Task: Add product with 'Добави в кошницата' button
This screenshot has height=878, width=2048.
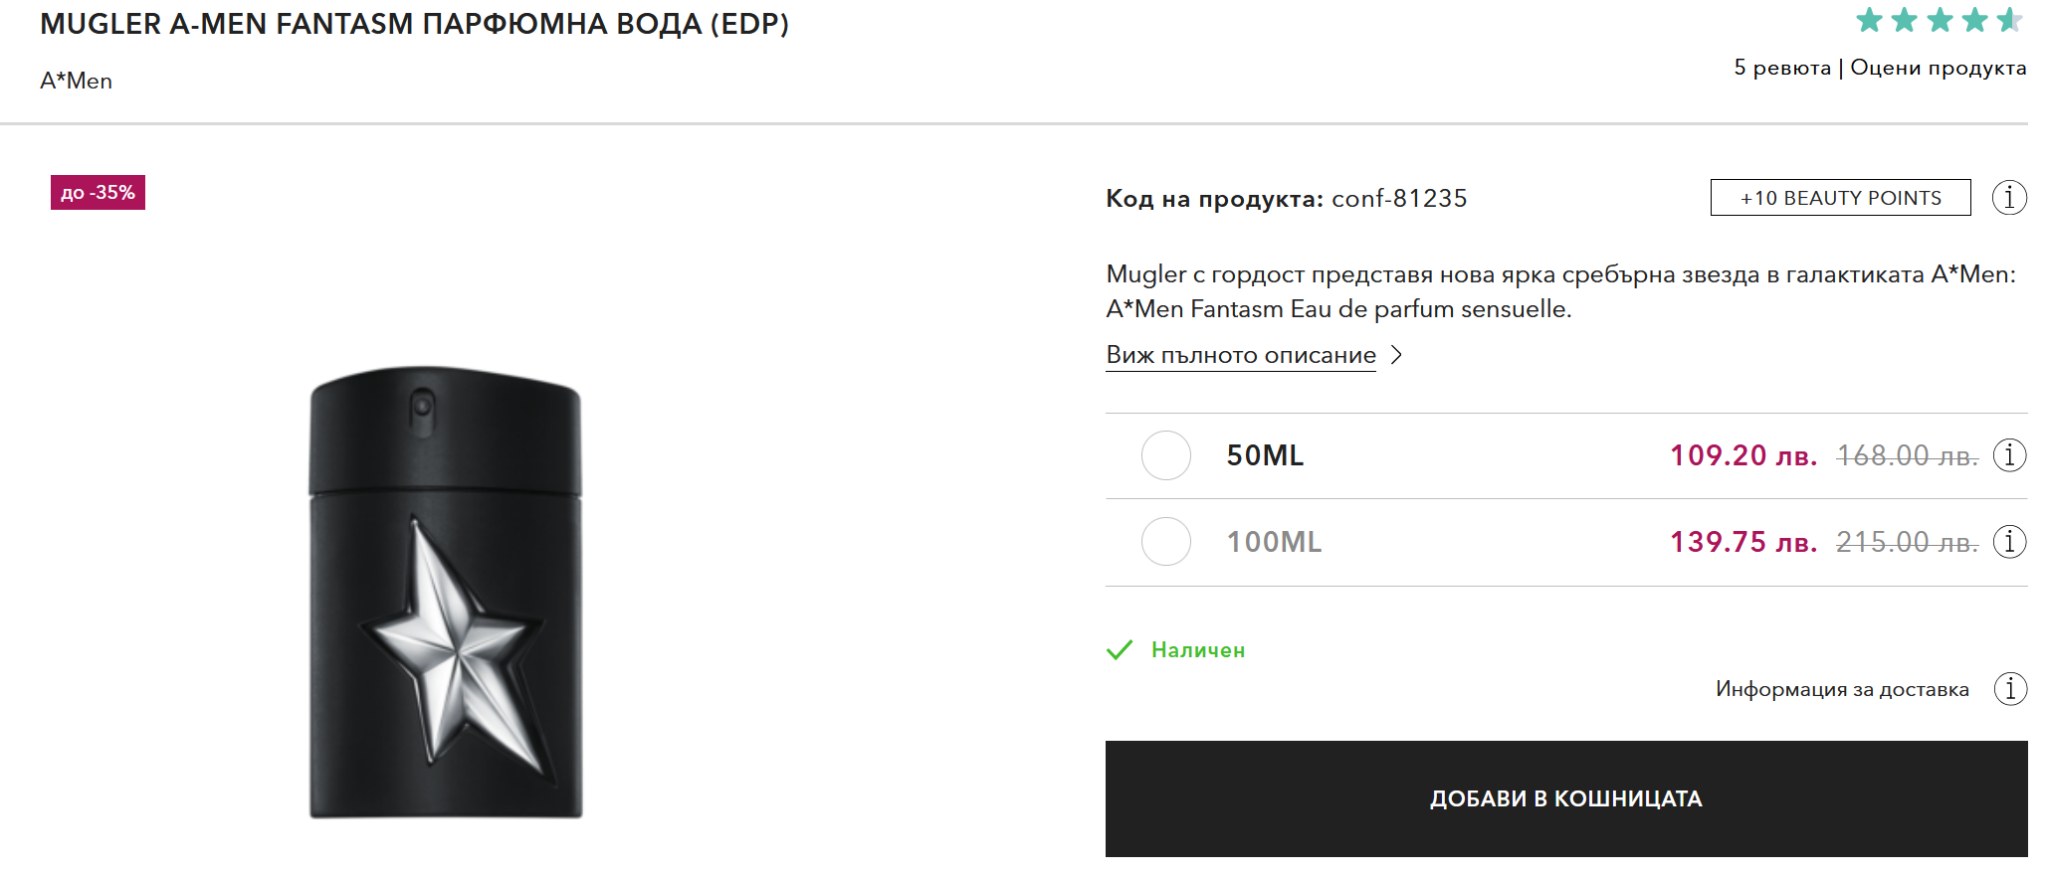Action: [1566, 798]
